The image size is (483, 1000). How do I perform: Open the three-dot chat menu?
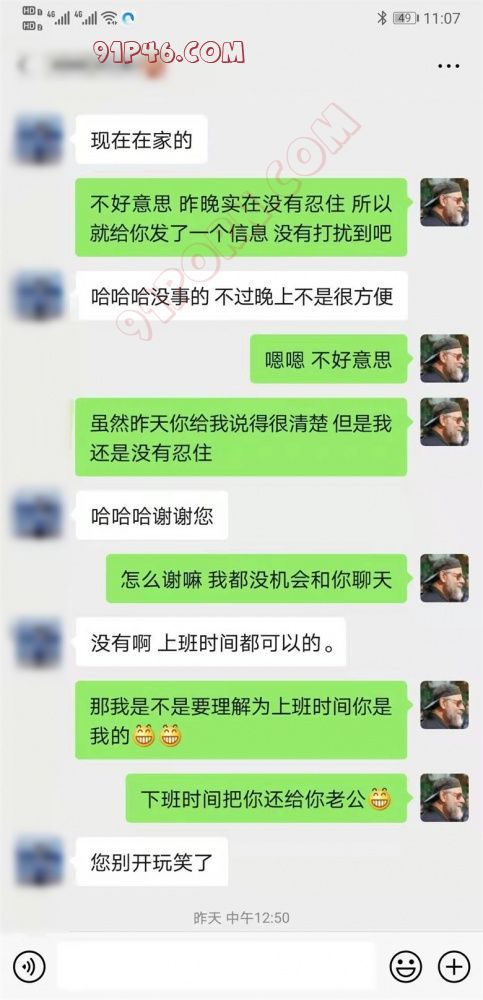pyautogui.click(x=449, y=66)
